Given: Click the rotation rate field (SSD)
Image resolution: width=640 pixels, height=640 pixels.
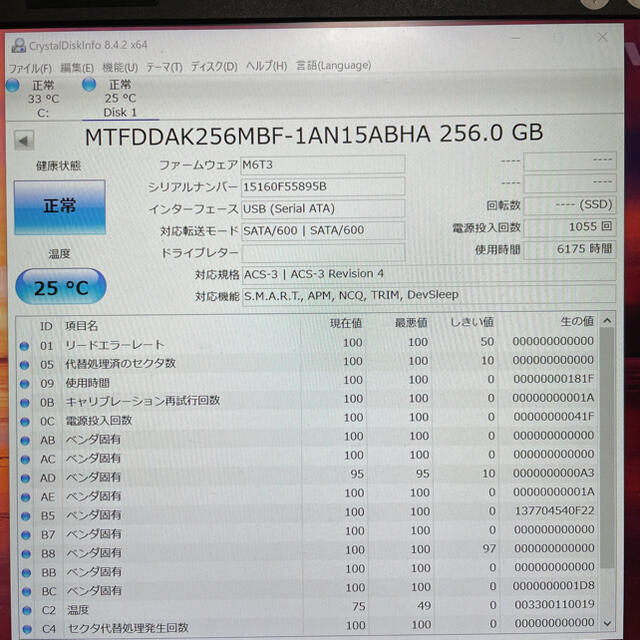Looking at the screenshot, I should 570,205.
